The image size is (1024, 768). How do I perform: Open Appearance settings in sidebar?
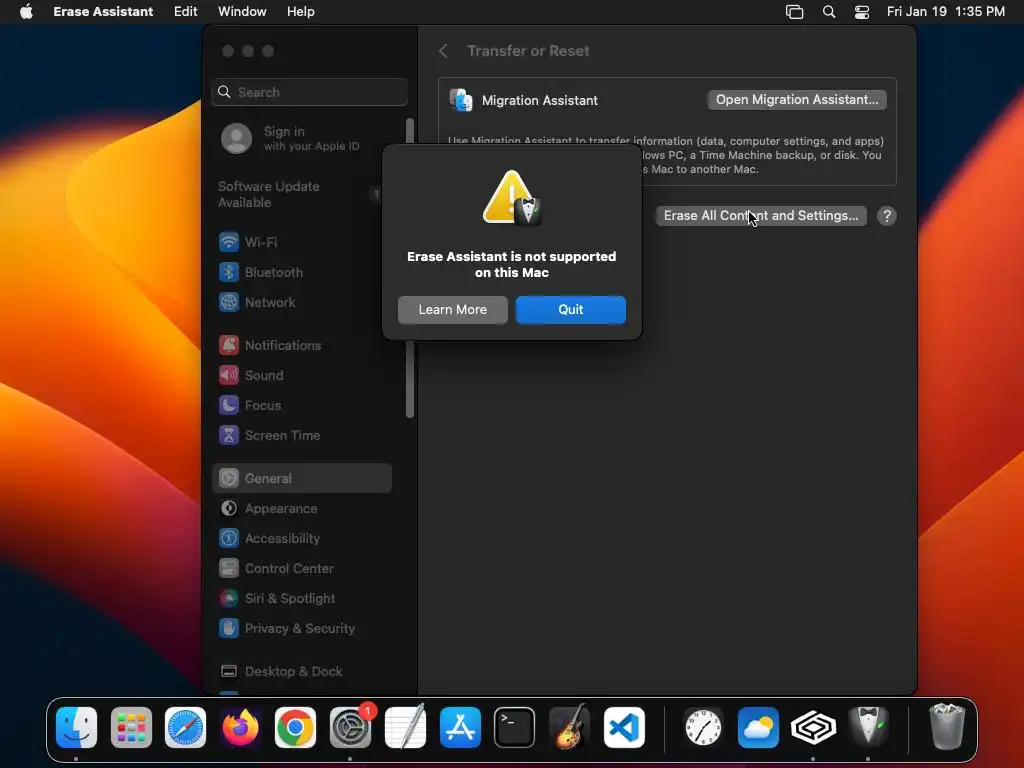[302, 509]
